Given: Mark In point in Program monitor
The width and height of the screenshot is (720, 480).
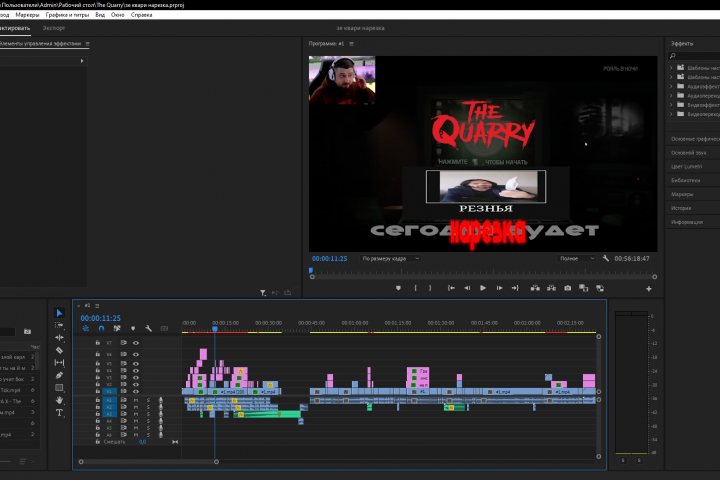Looking at the screenshot, I should click(x=416, y=288).
